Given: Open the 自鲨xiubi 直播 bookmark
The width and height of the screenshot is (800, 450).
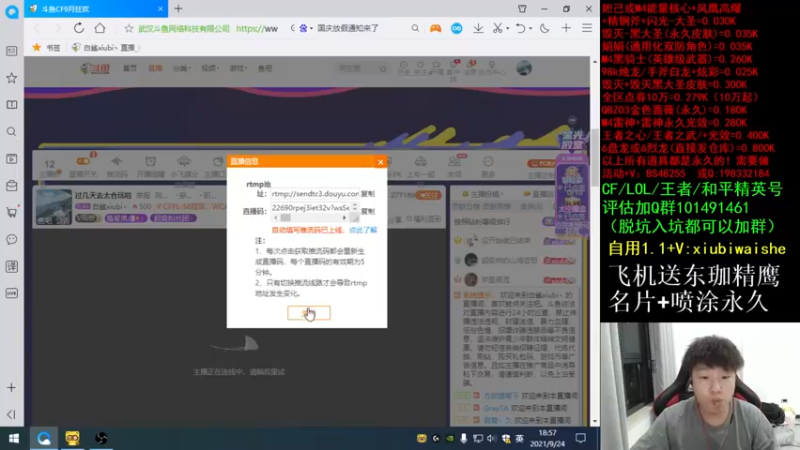Looking at the screenshot, I should coord(104,47).
